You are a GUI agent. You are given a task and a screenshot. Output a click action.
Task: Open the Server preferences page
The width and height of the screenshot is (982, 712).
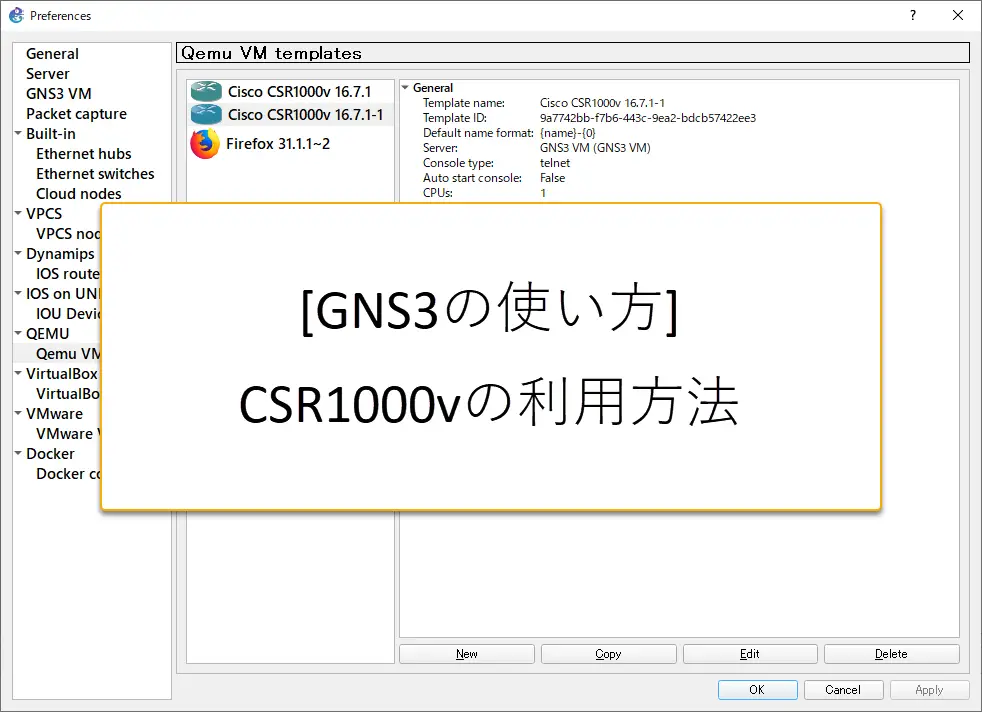[x=48, y=74]
